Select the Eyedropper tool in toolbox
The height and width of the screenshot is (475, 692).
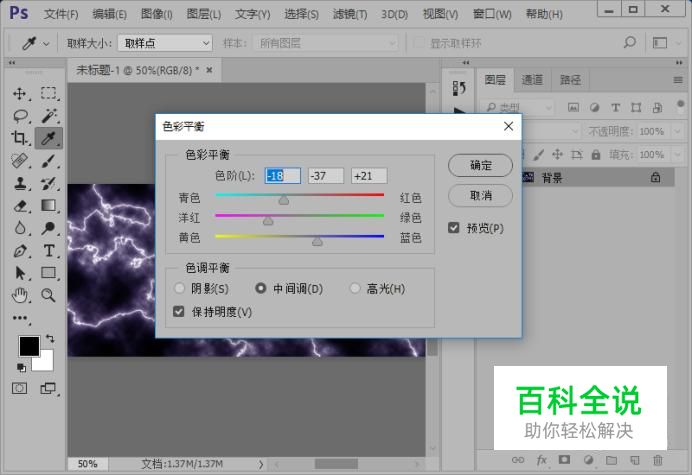(49, 139)
